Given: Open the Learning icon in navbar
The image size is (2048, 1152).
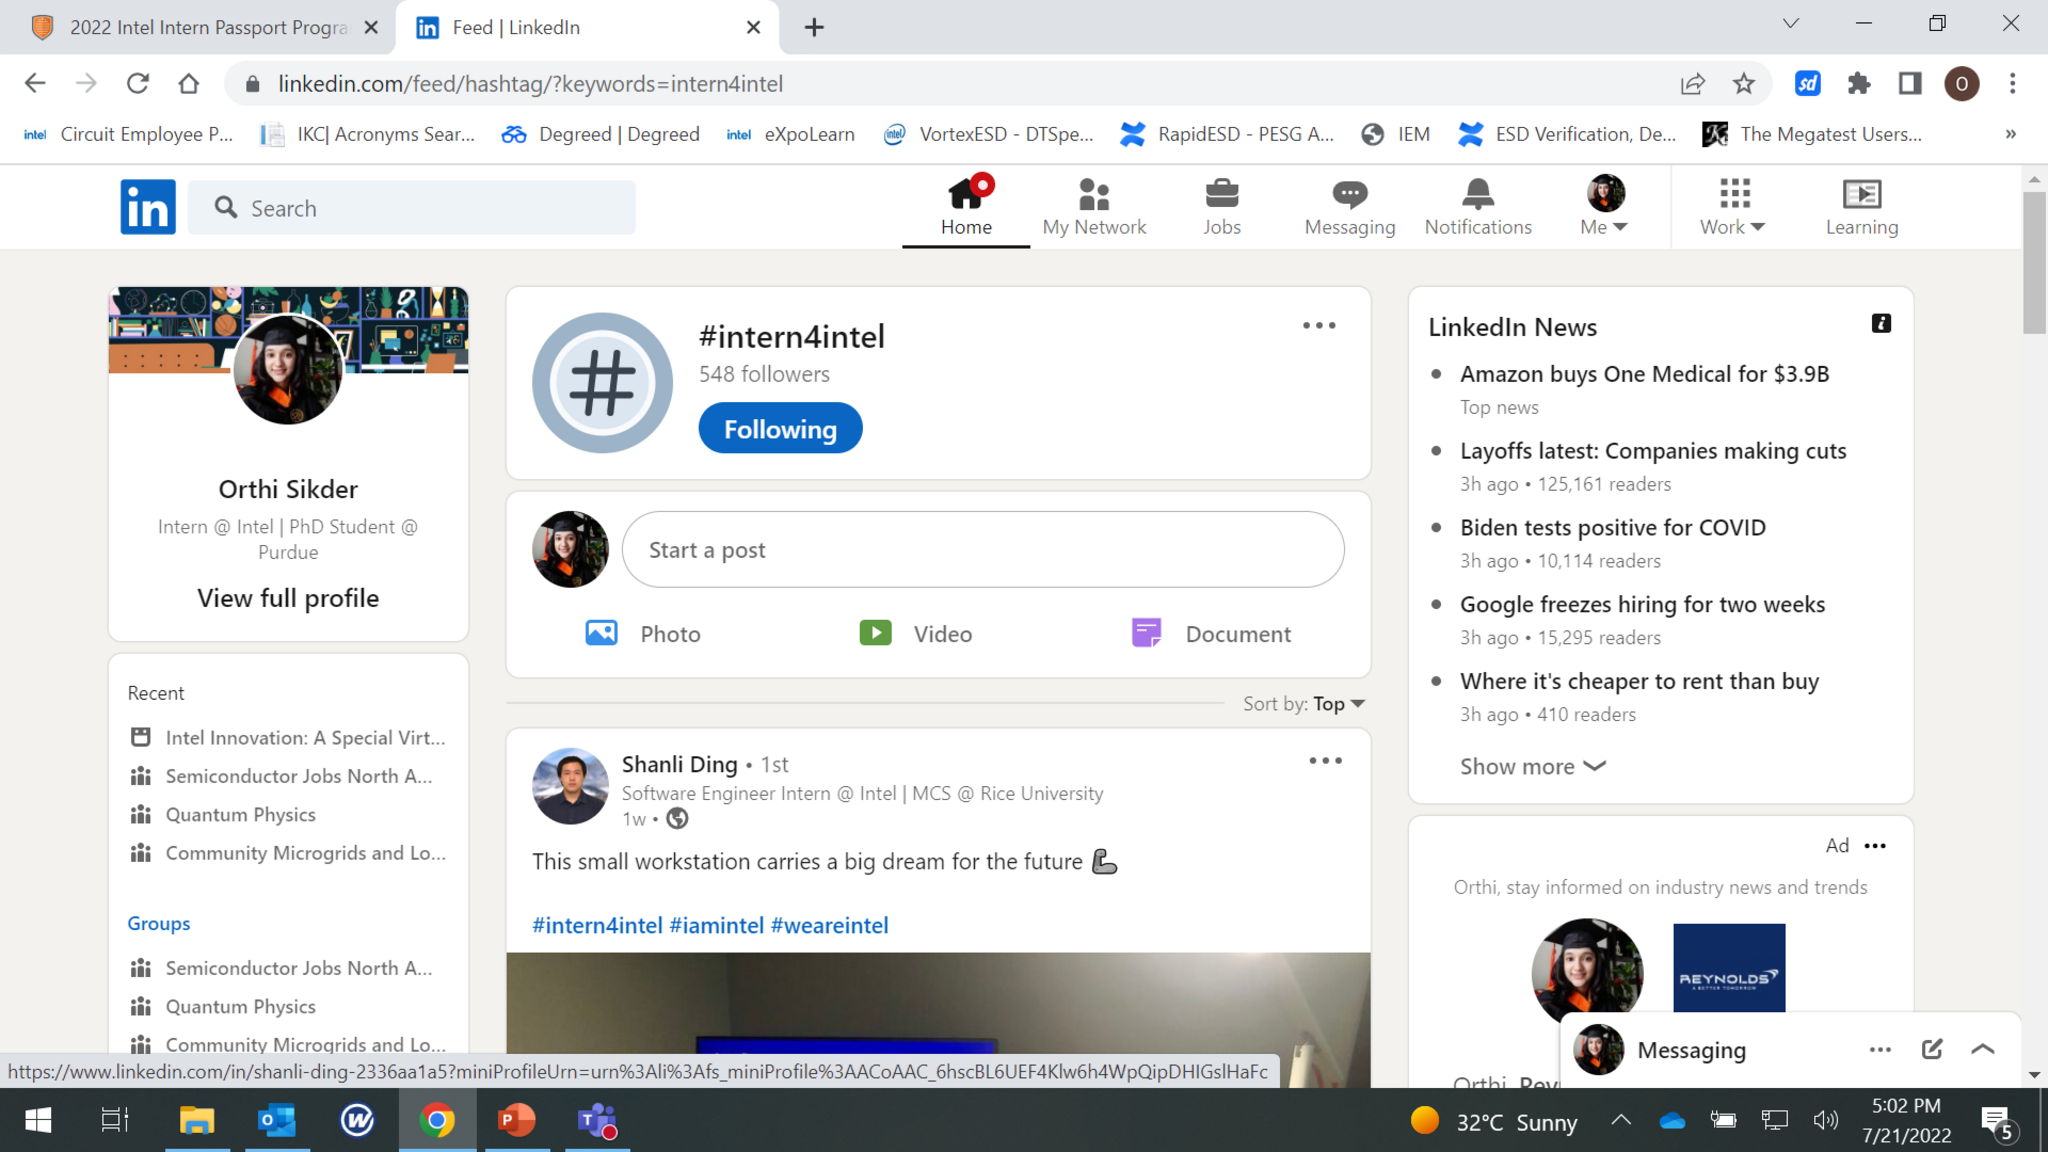Looking at the screenshot, I should tap(1861, 194).
